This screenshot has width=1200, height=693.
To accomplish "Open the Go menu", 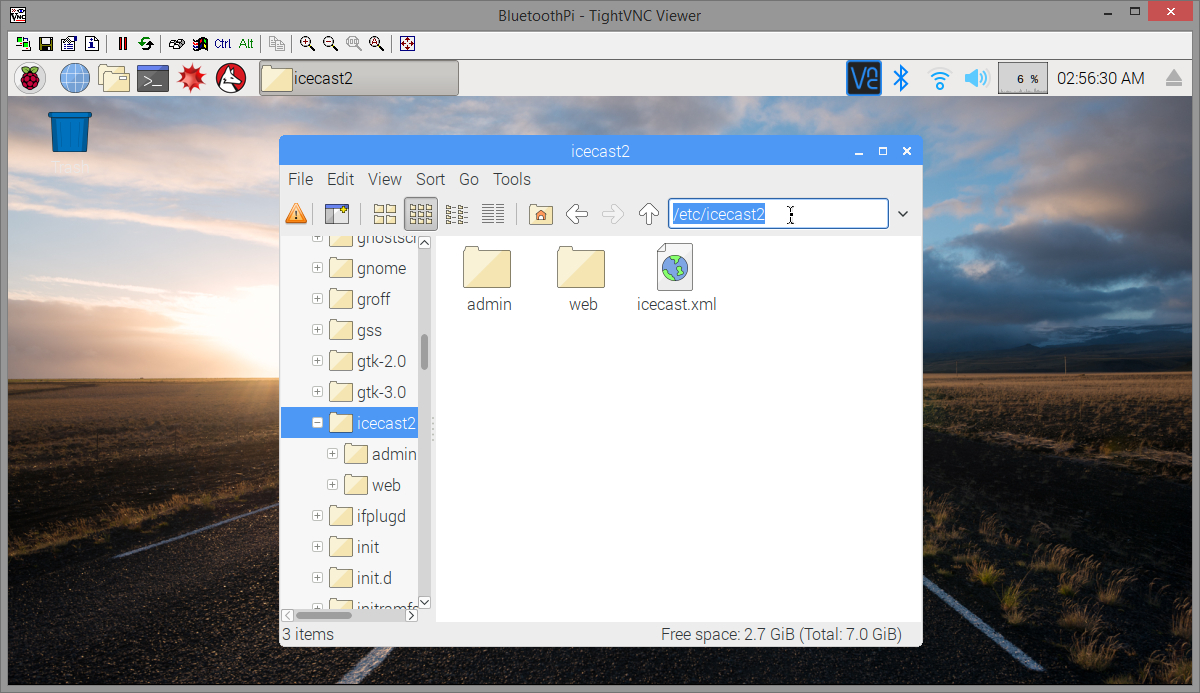I will (x=469, y=179).
